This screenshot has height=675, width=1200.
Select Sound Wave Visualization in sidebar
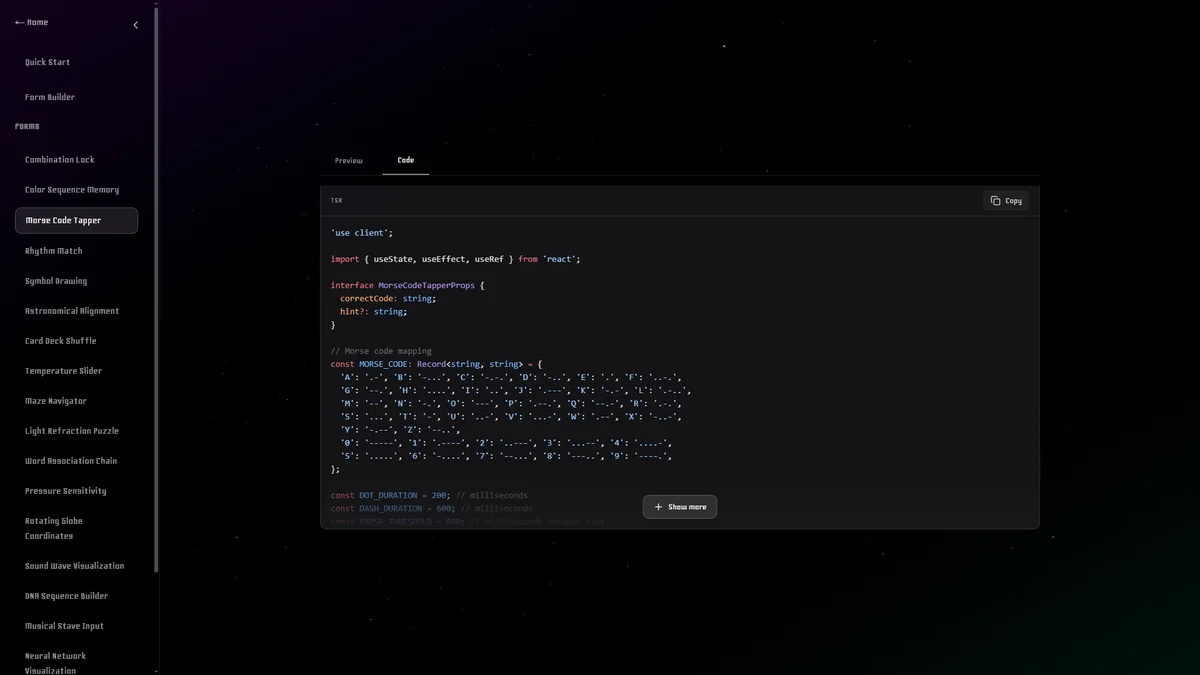(75, 566)
